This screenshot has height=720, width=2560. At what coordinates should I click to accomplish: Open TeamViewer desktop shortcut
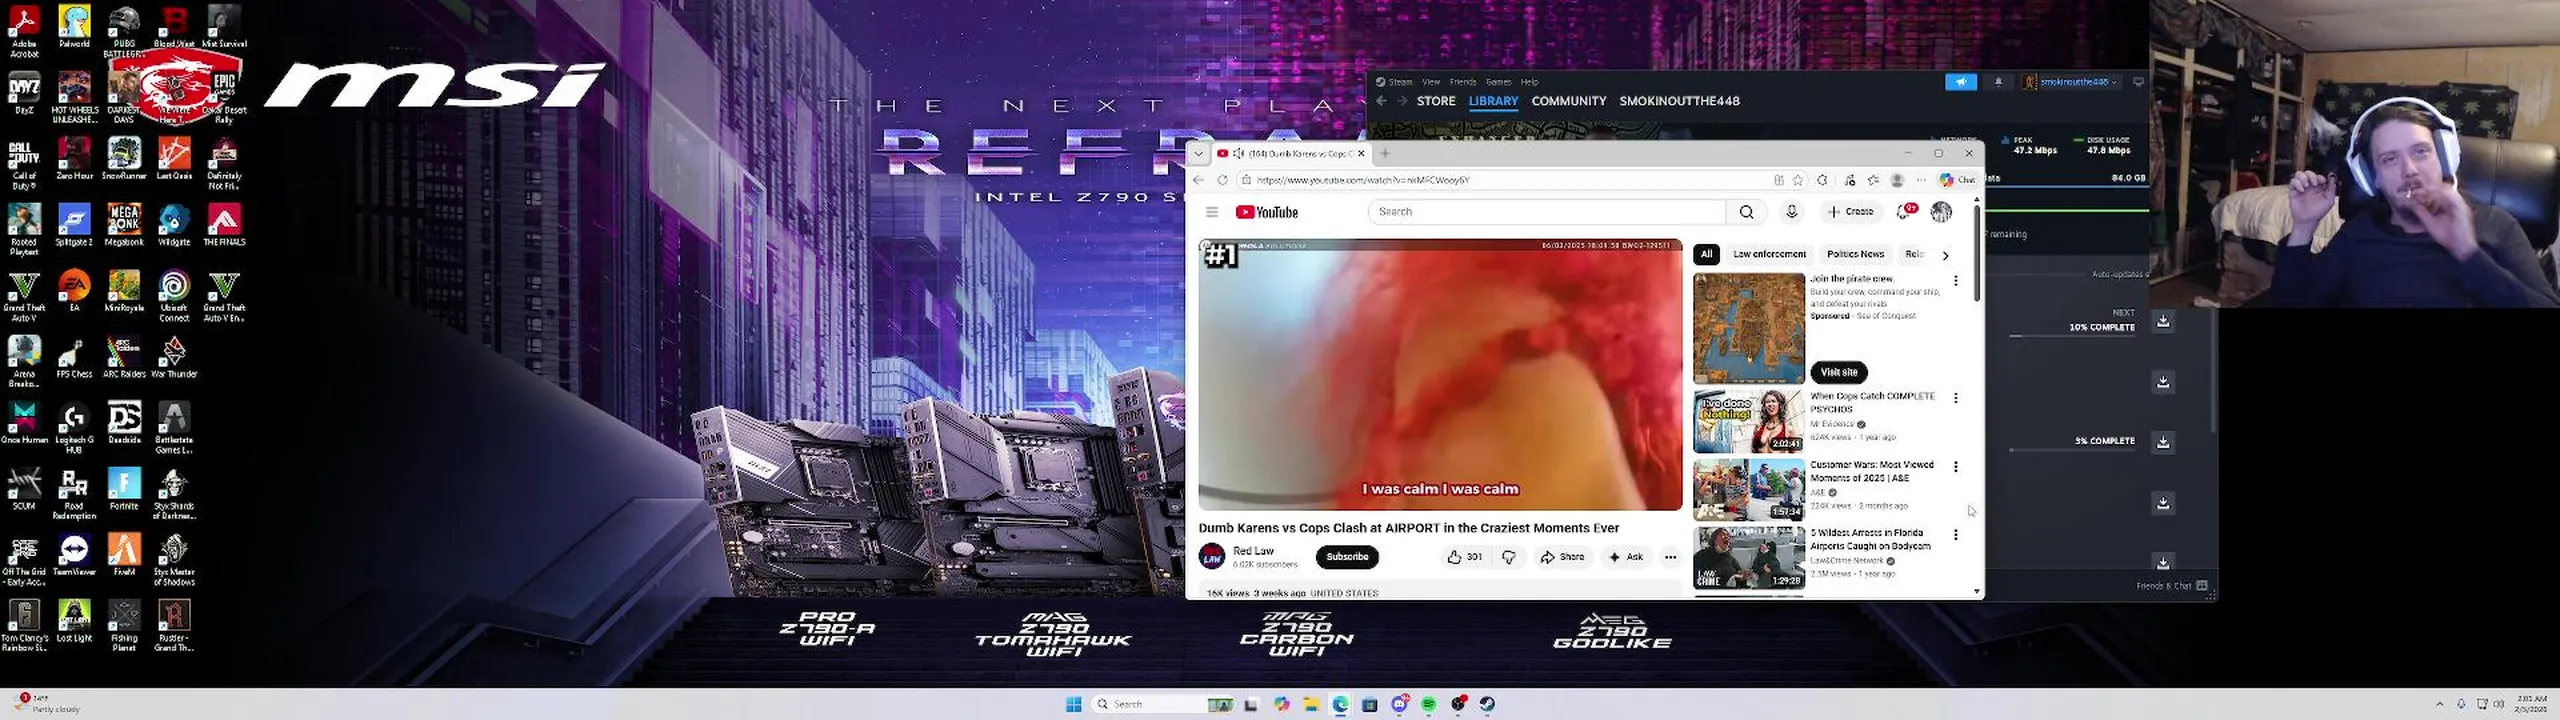pyautogui.click(x=74, y=556)
